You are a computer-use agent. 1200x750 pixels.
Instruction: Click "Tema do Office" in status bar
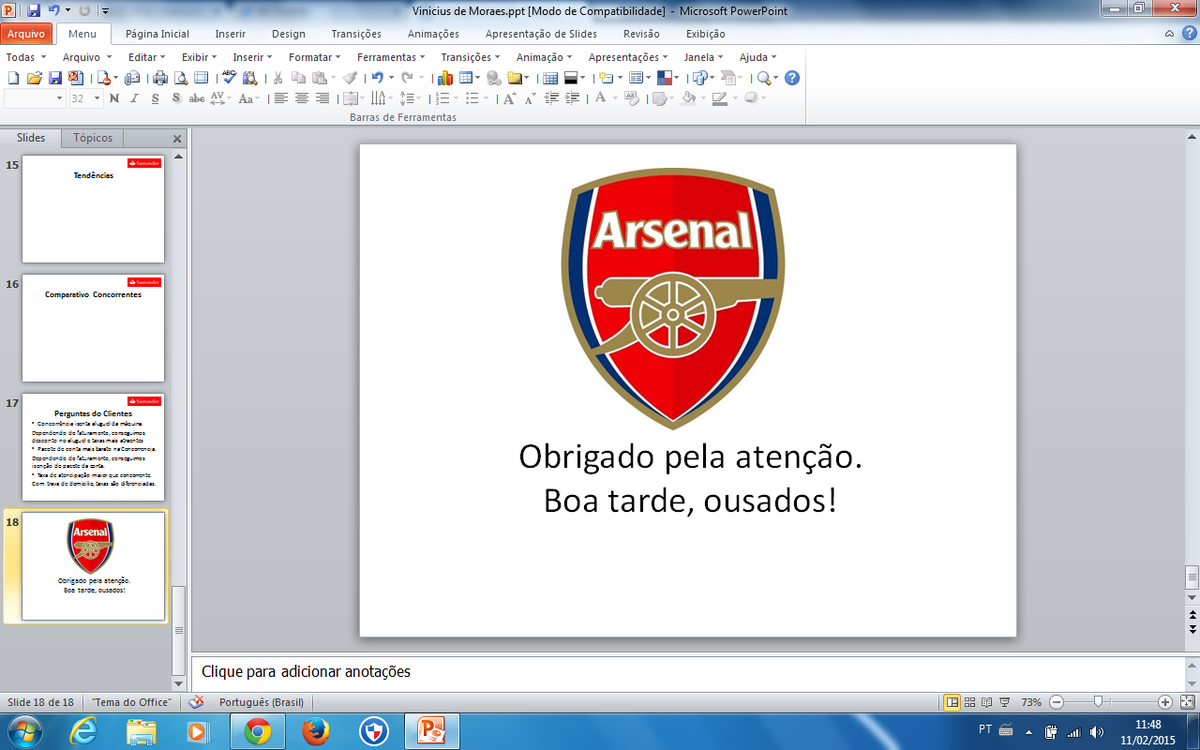tap(132, 702)
